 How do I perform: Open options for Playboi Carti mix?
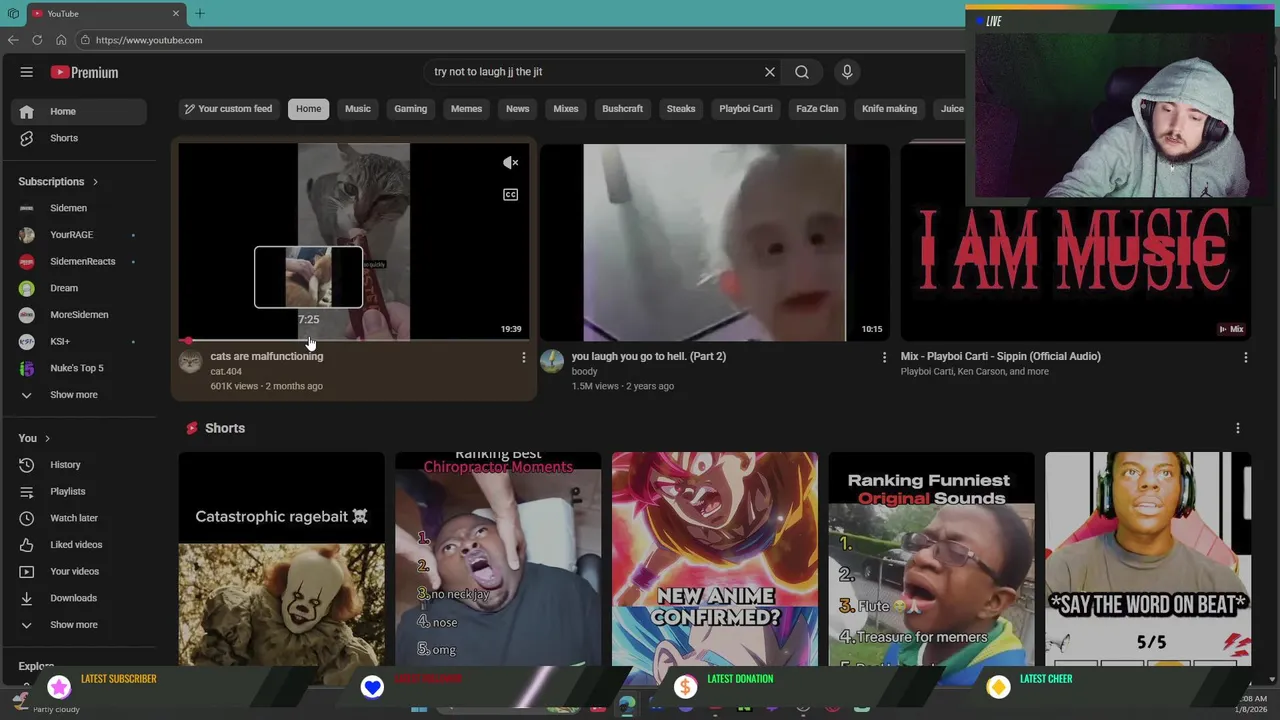[x=1245, y=357]
